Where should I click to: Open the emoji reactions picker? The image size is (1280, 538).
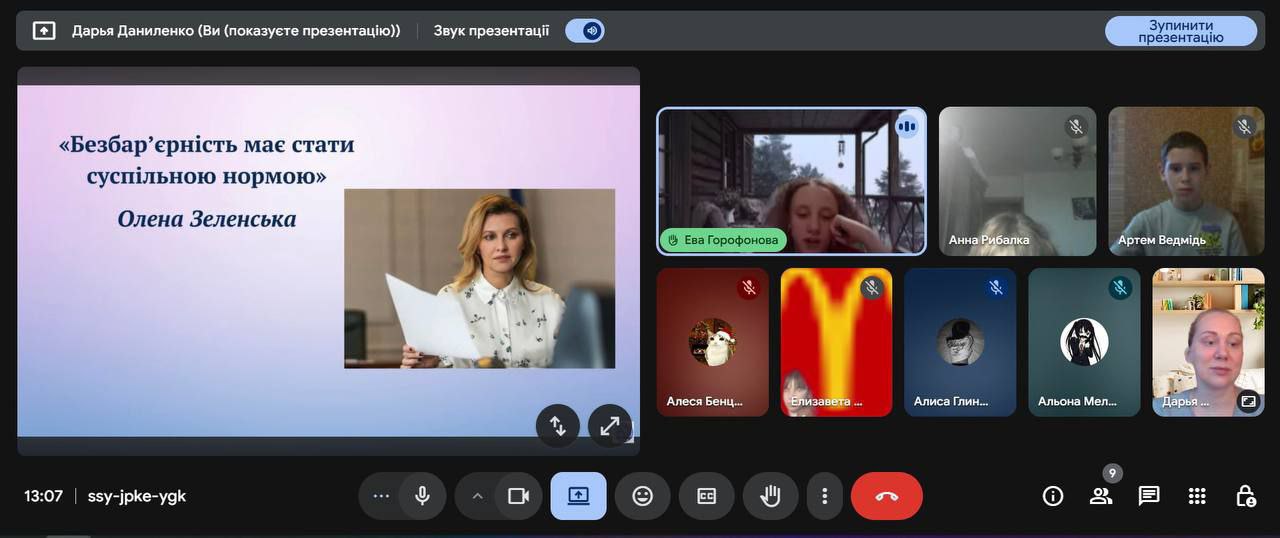click(x=642, y=496)
